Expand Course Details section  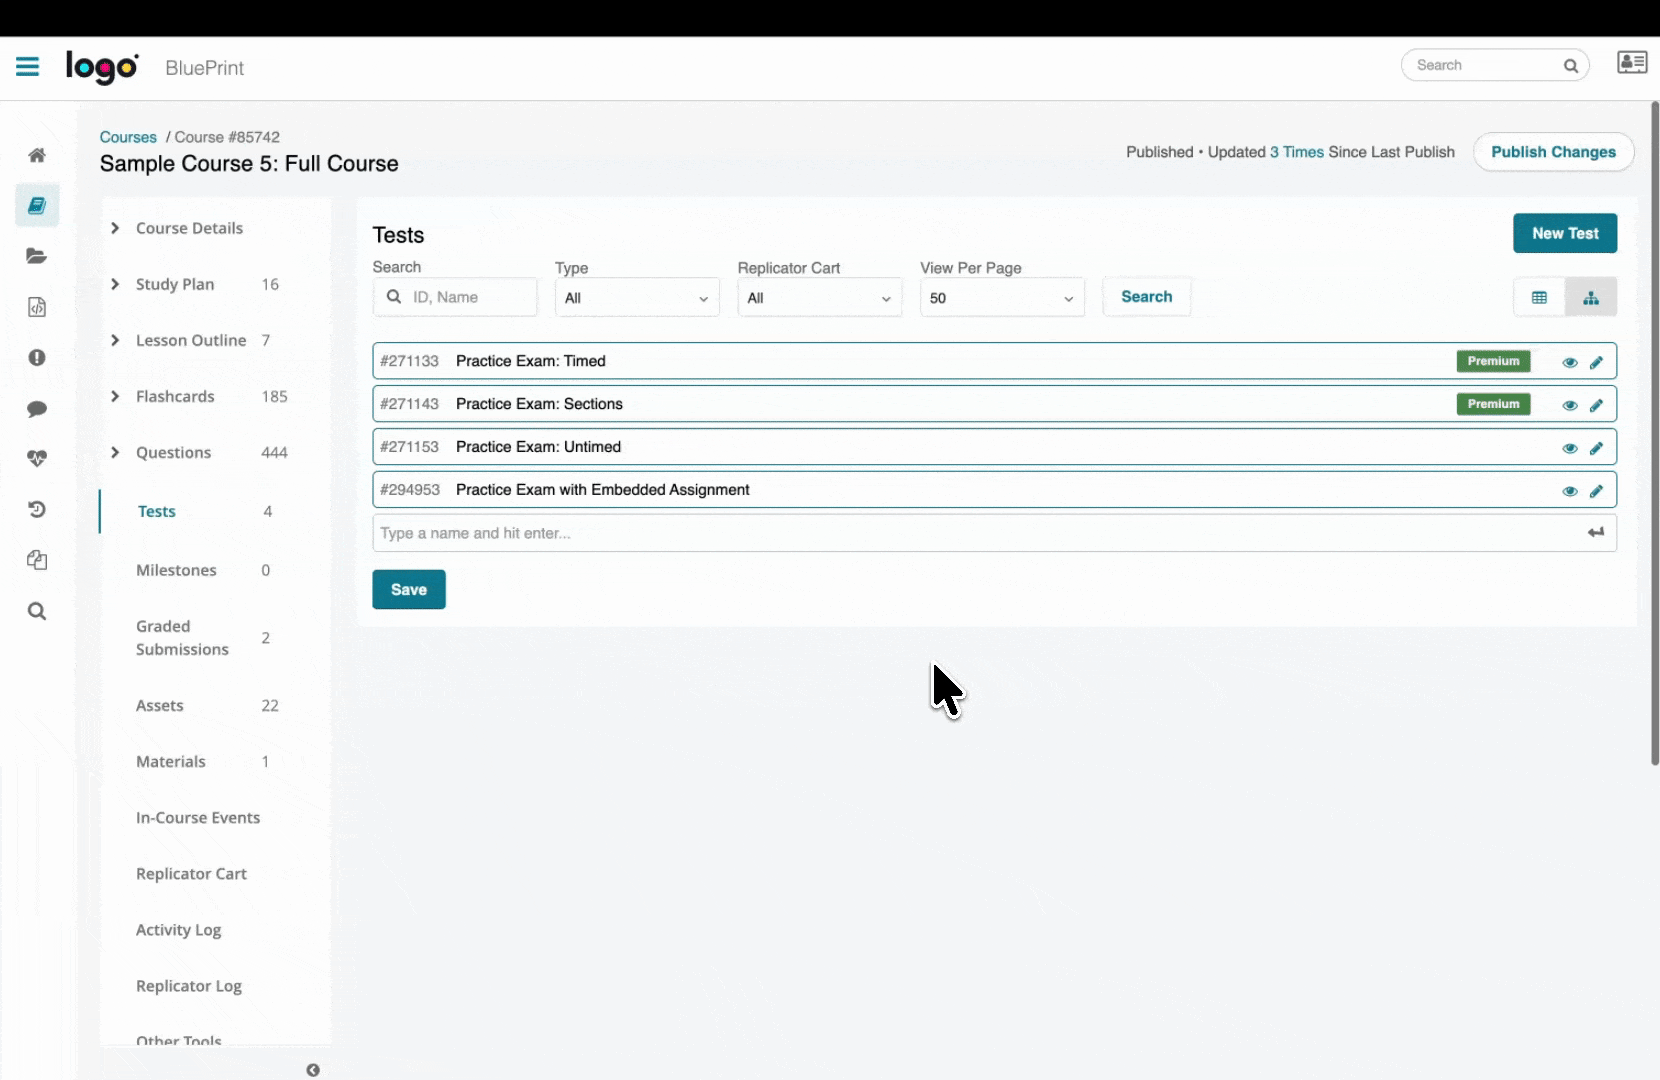point(115,228)
